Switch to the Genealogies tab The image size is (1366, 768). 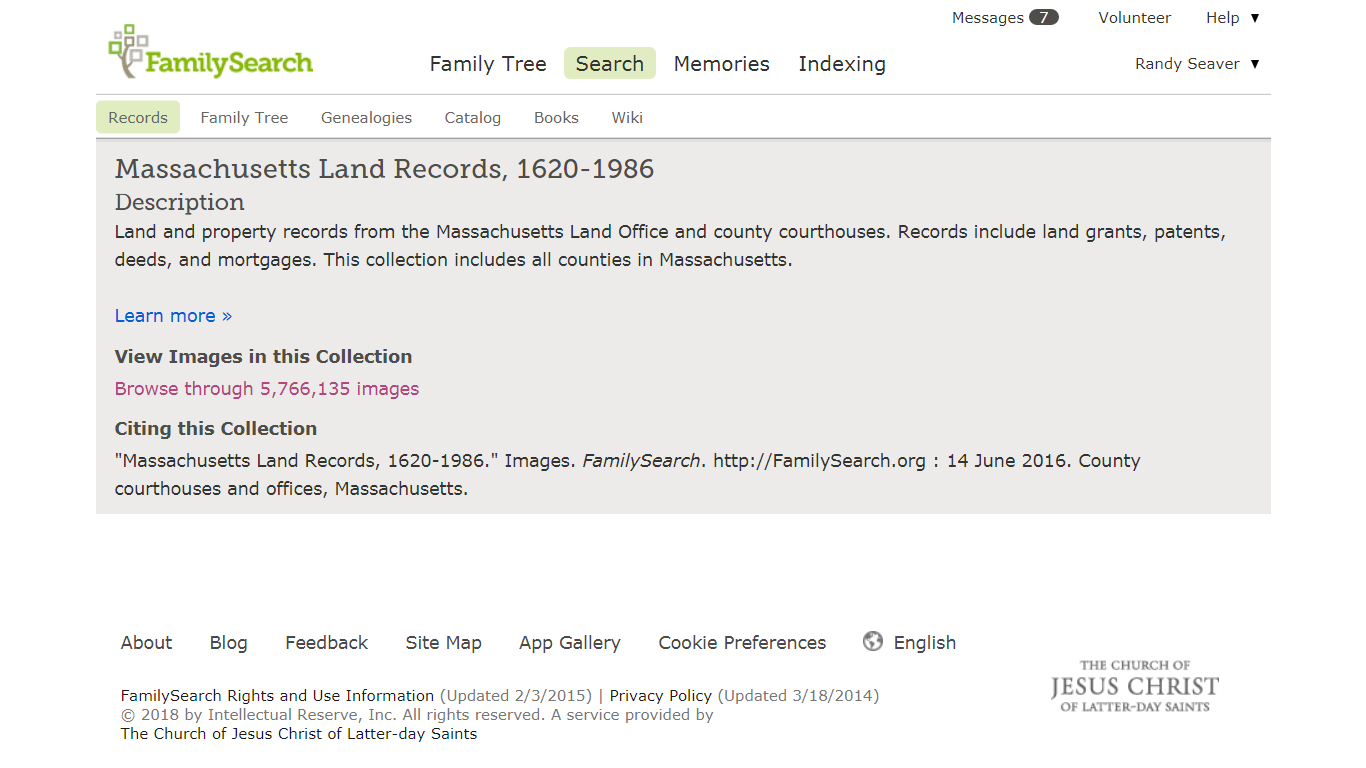tap(366, 117)
